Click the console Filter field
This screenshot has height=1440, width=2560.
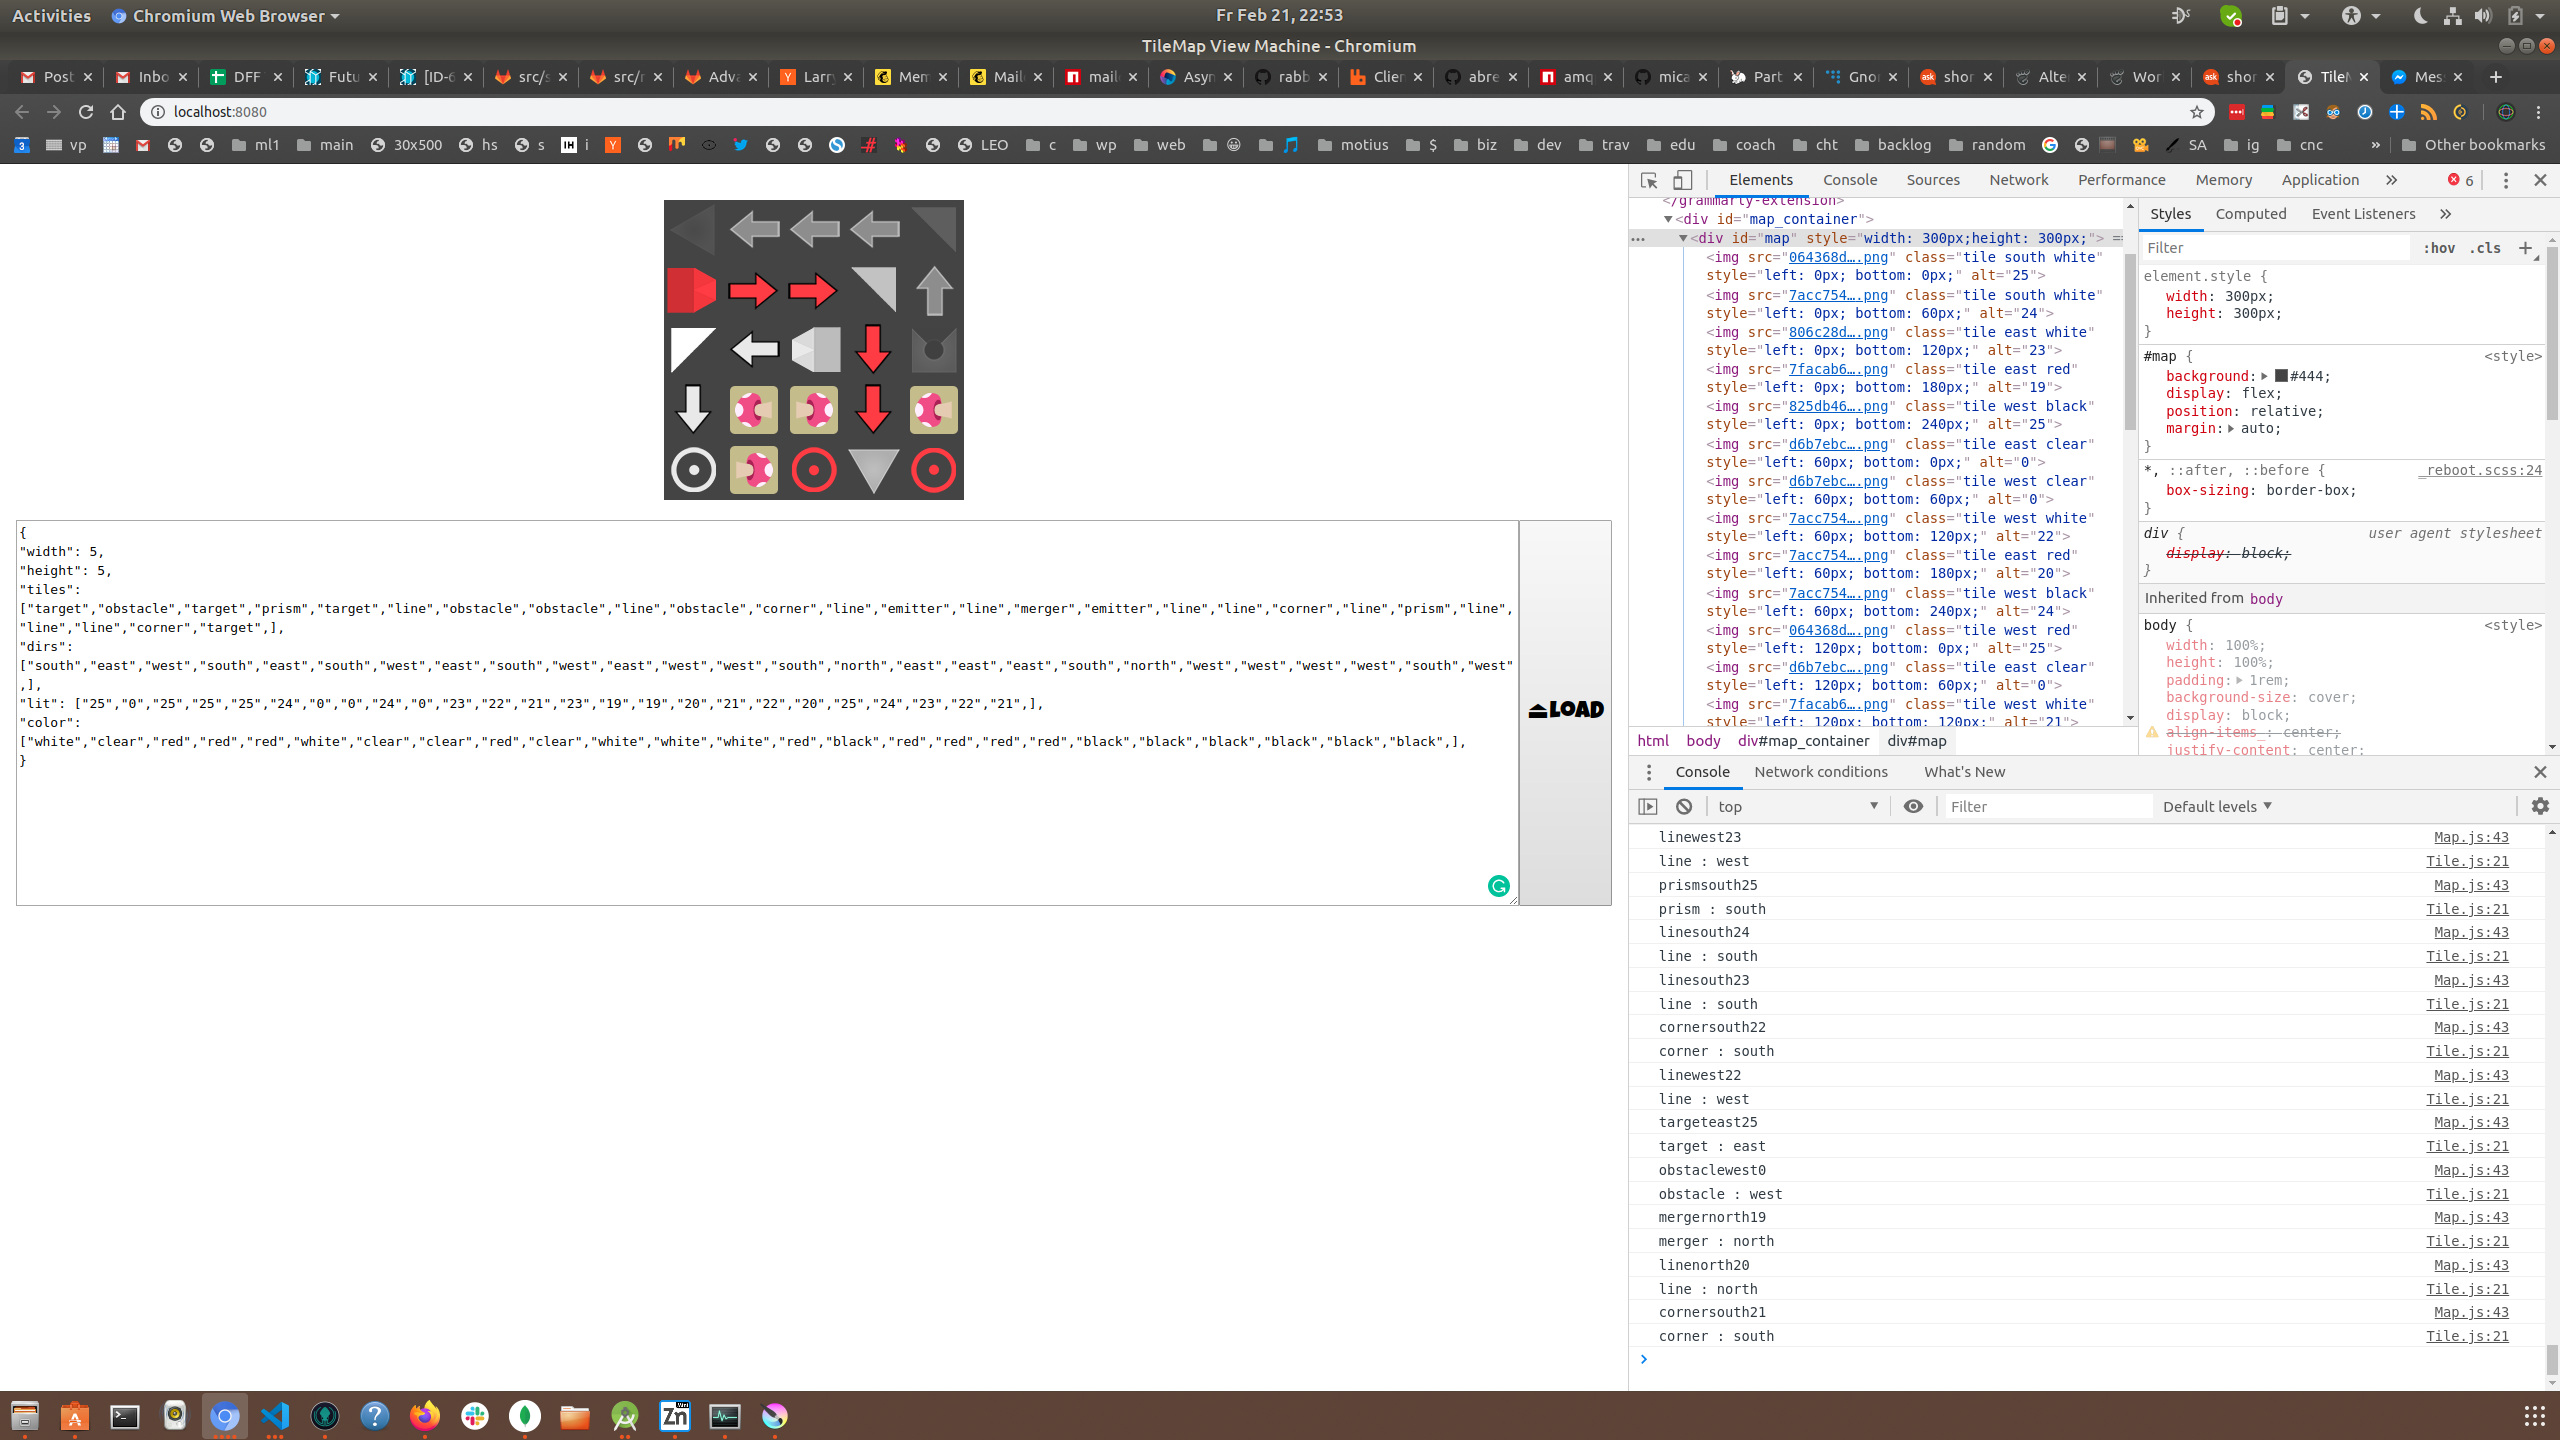point(2046,806)
